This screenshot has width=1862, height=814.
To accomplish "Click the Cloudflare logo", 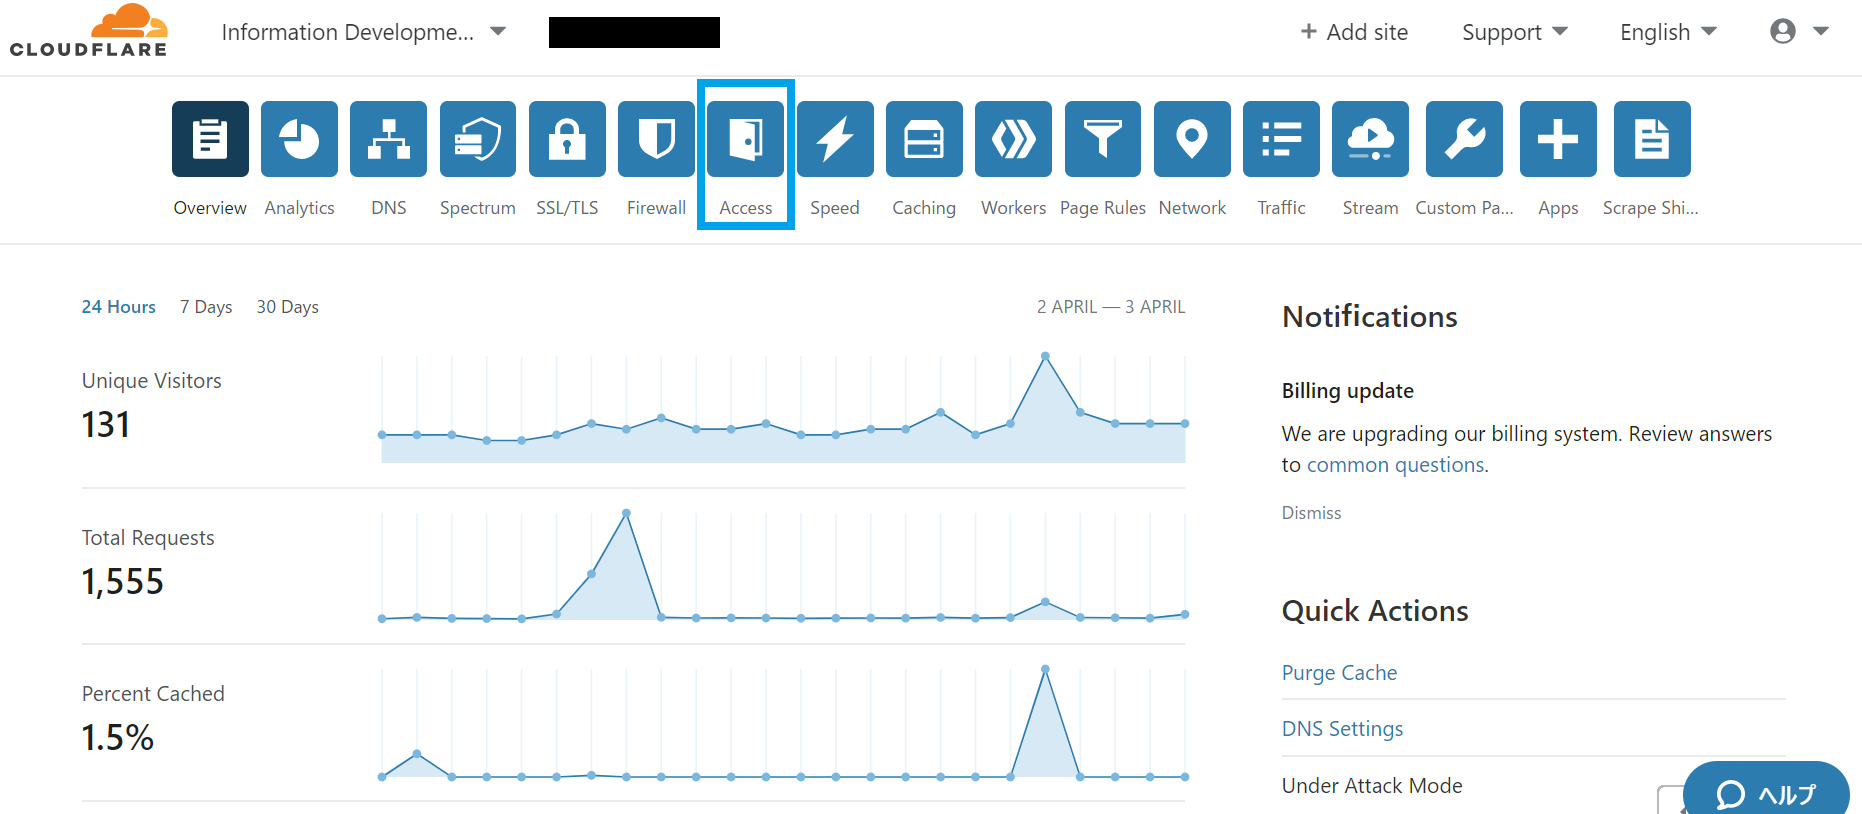I will (x=89, y=31).
